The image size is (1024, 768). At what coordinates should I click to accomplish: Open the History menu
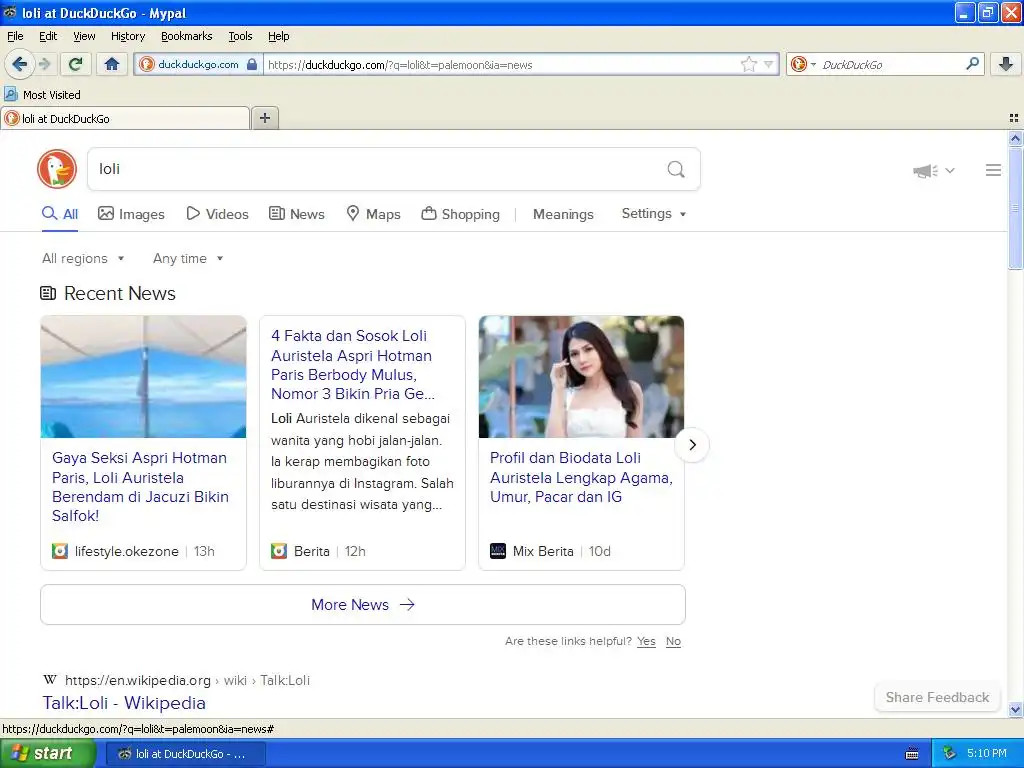(127, 36)
